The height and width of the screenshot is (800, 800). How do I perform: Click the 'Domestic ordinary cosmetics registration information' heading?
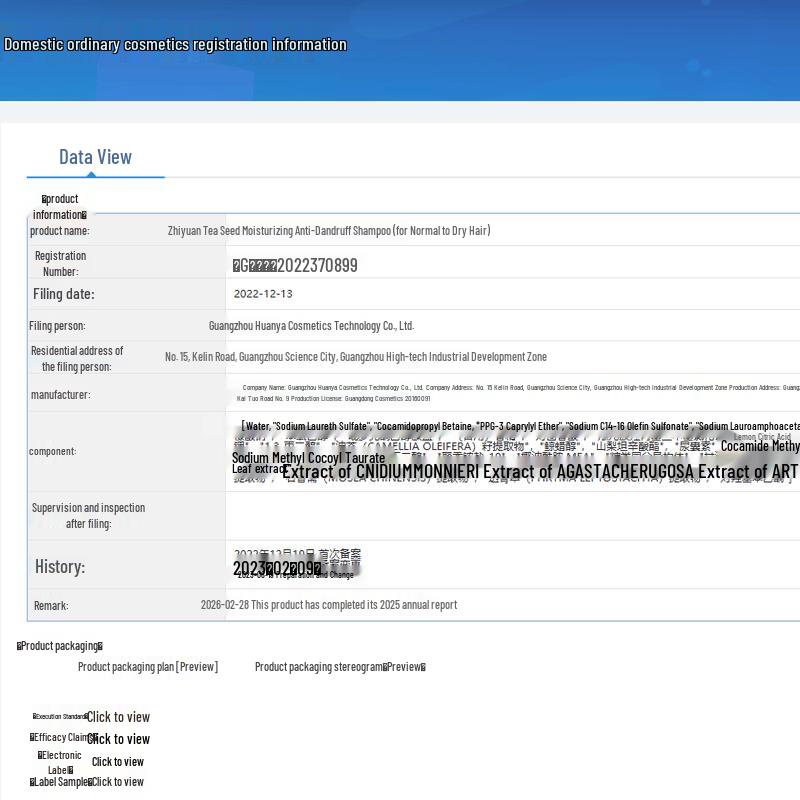176,44
